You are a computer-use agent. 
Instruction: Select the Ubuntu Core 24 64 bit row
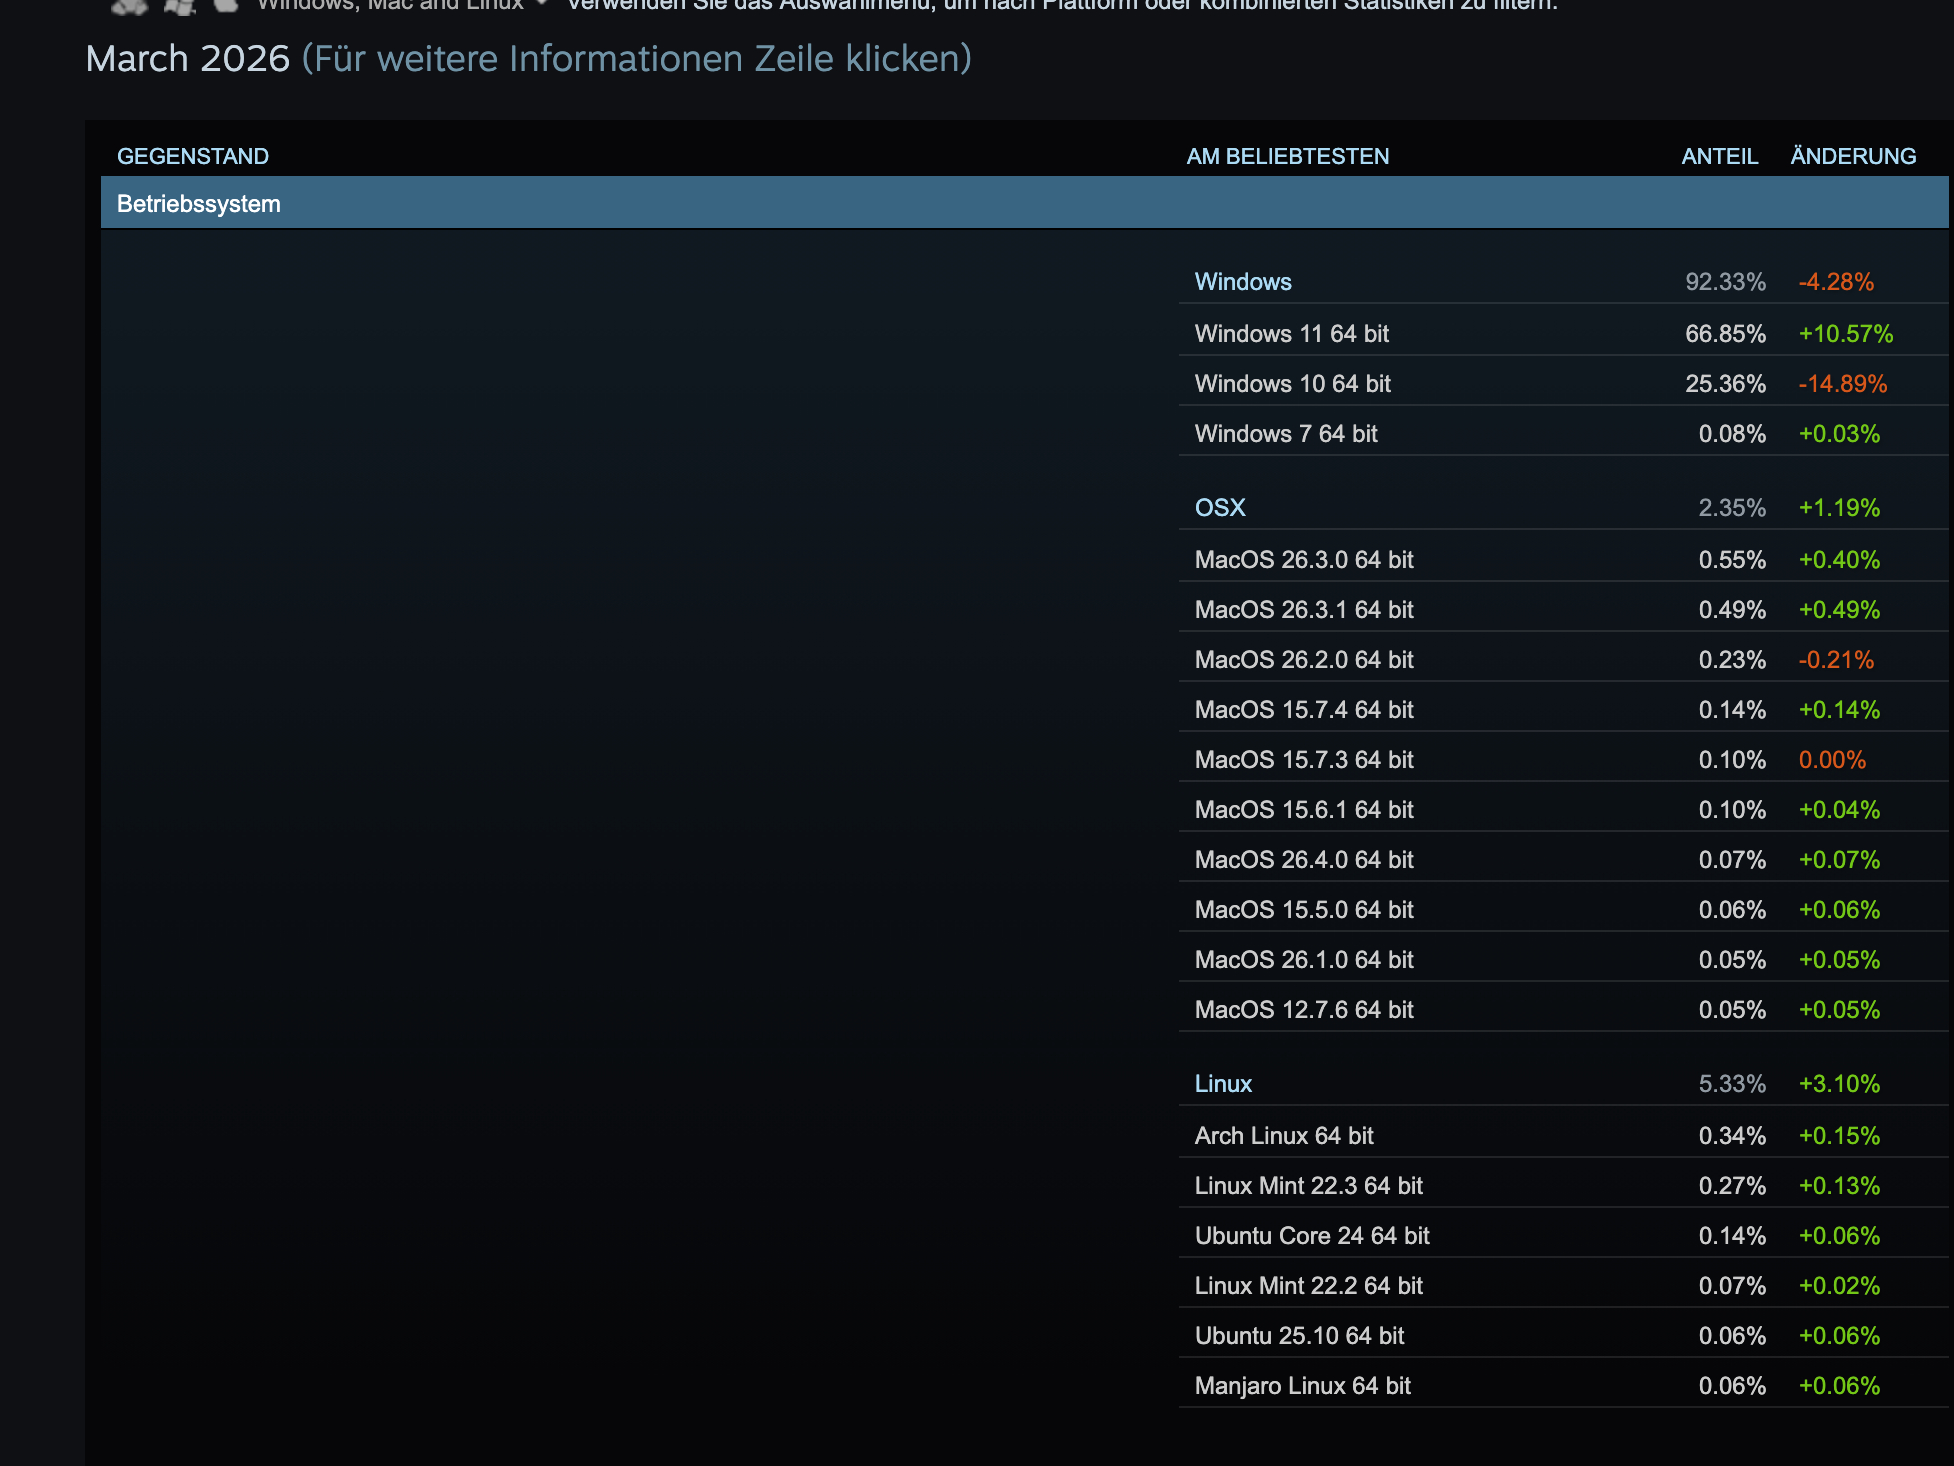coord(1311,1236)
